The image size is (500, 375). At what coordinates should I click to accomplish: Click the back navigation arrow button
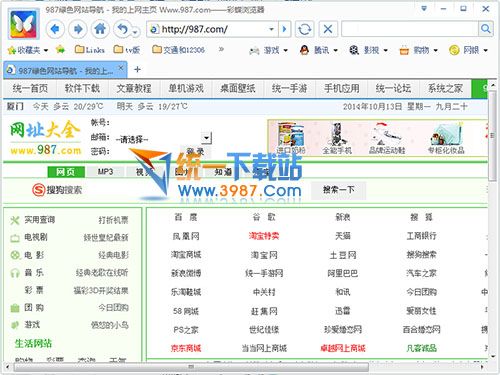pos(55,29)
